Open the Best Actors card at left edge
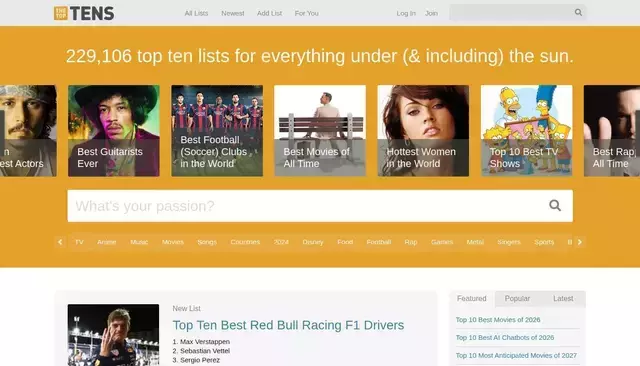This screenshot has height=366, width=640. pyautogui.click(x=28, y=131)
